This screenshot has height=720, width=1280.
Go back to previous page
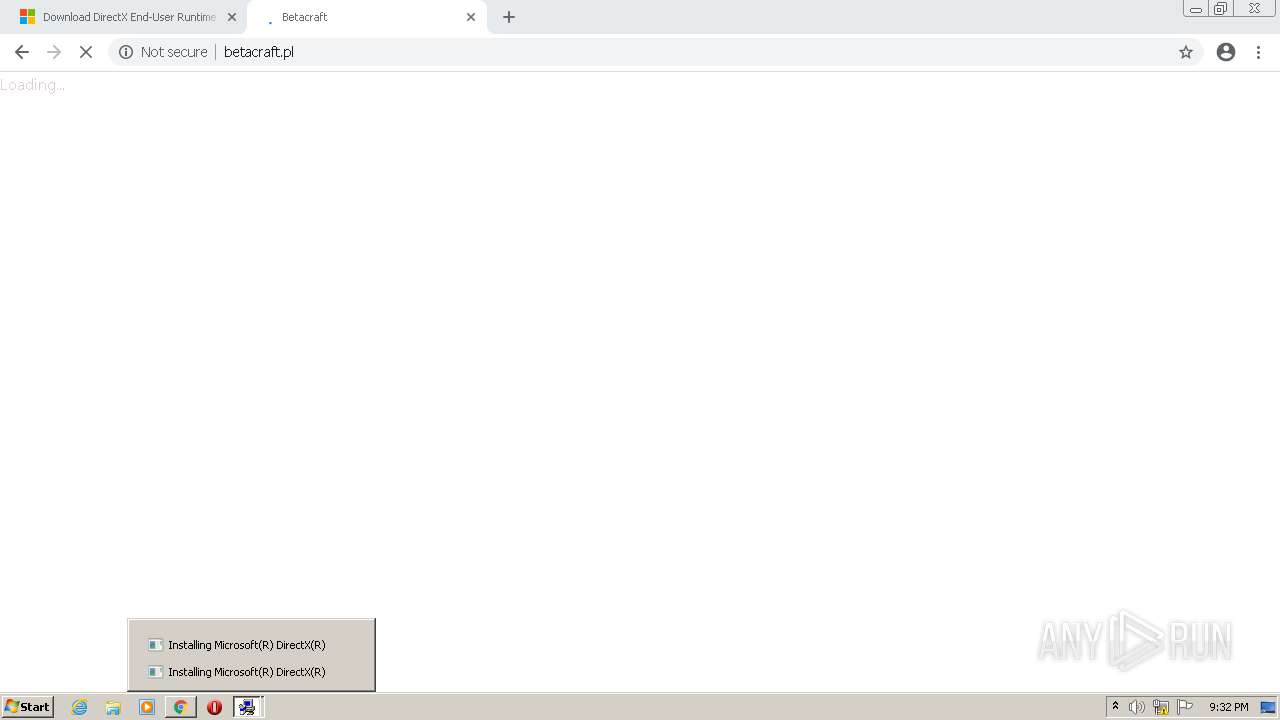pyautogui.click(x=22, y=52)
